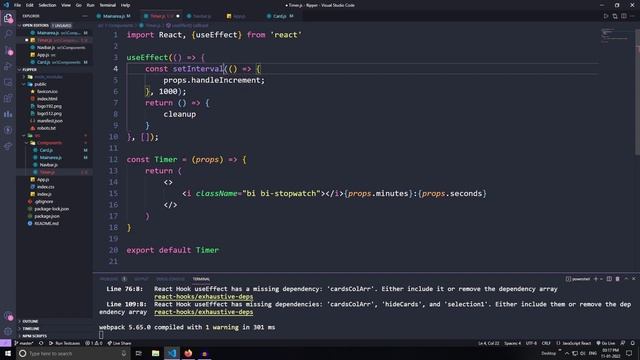Click the errors and warnings count in status bar
640x360 pixels.
tap(94, 343)
